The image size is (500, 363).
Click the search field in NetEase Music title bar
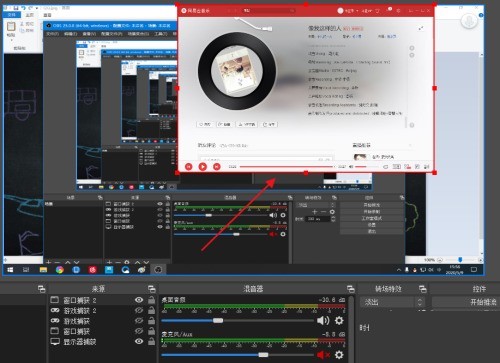pos(269,11)
